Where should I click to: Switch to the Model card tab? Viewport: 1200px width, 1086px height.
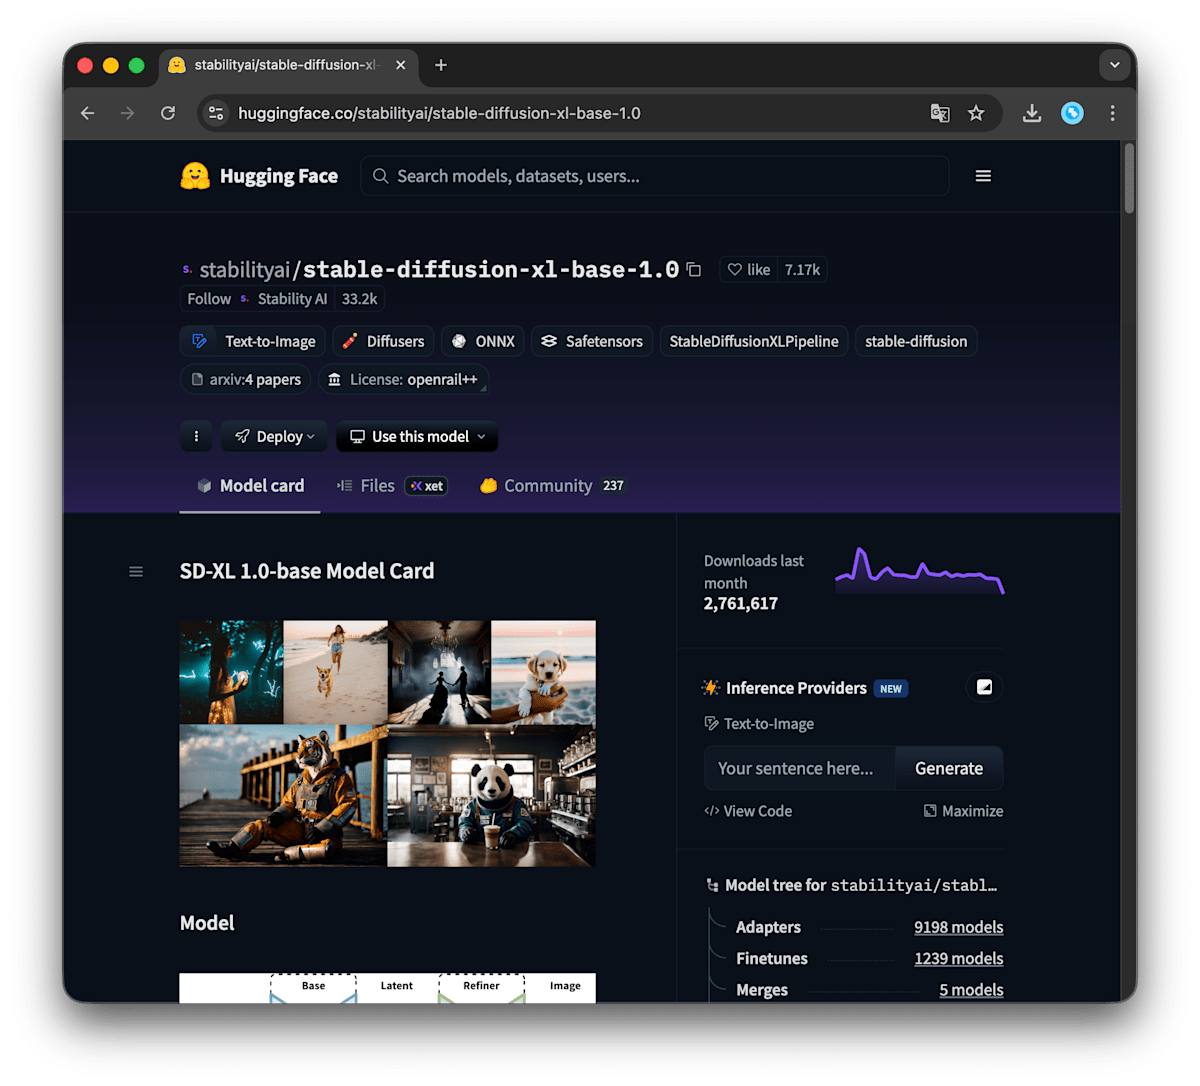(x=250, y=486)
